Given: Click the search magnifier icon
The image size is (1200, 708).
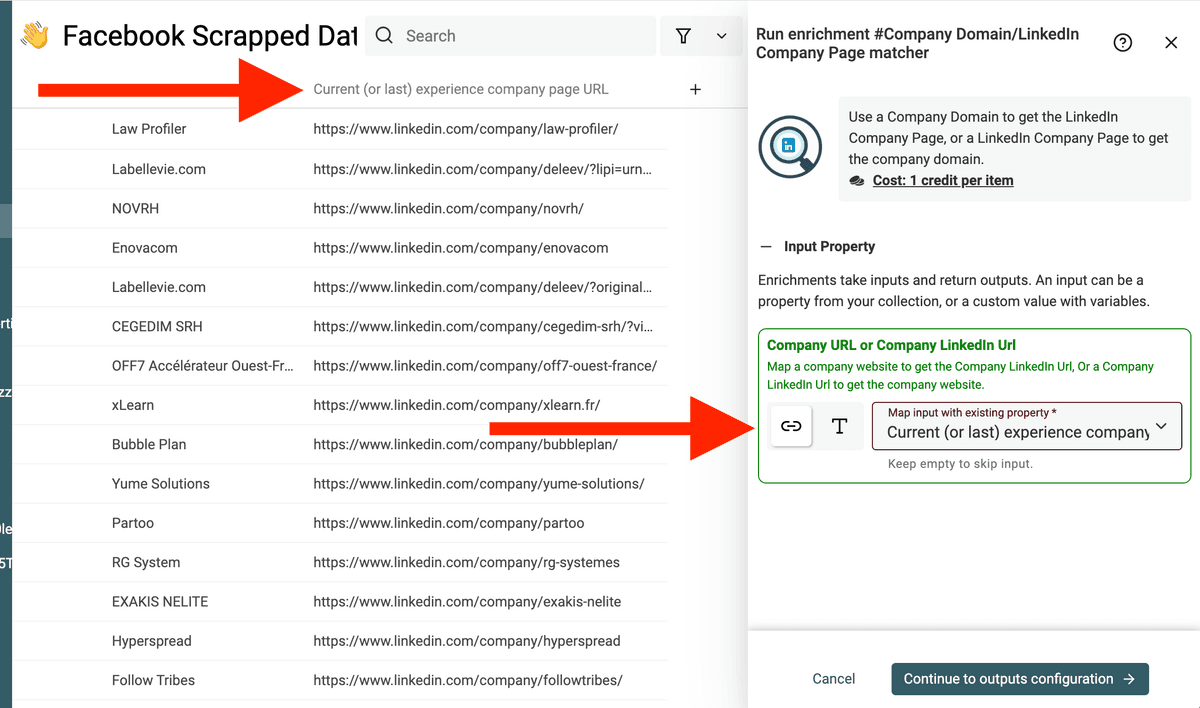Looking at the screenshot, I should (384, 36).
